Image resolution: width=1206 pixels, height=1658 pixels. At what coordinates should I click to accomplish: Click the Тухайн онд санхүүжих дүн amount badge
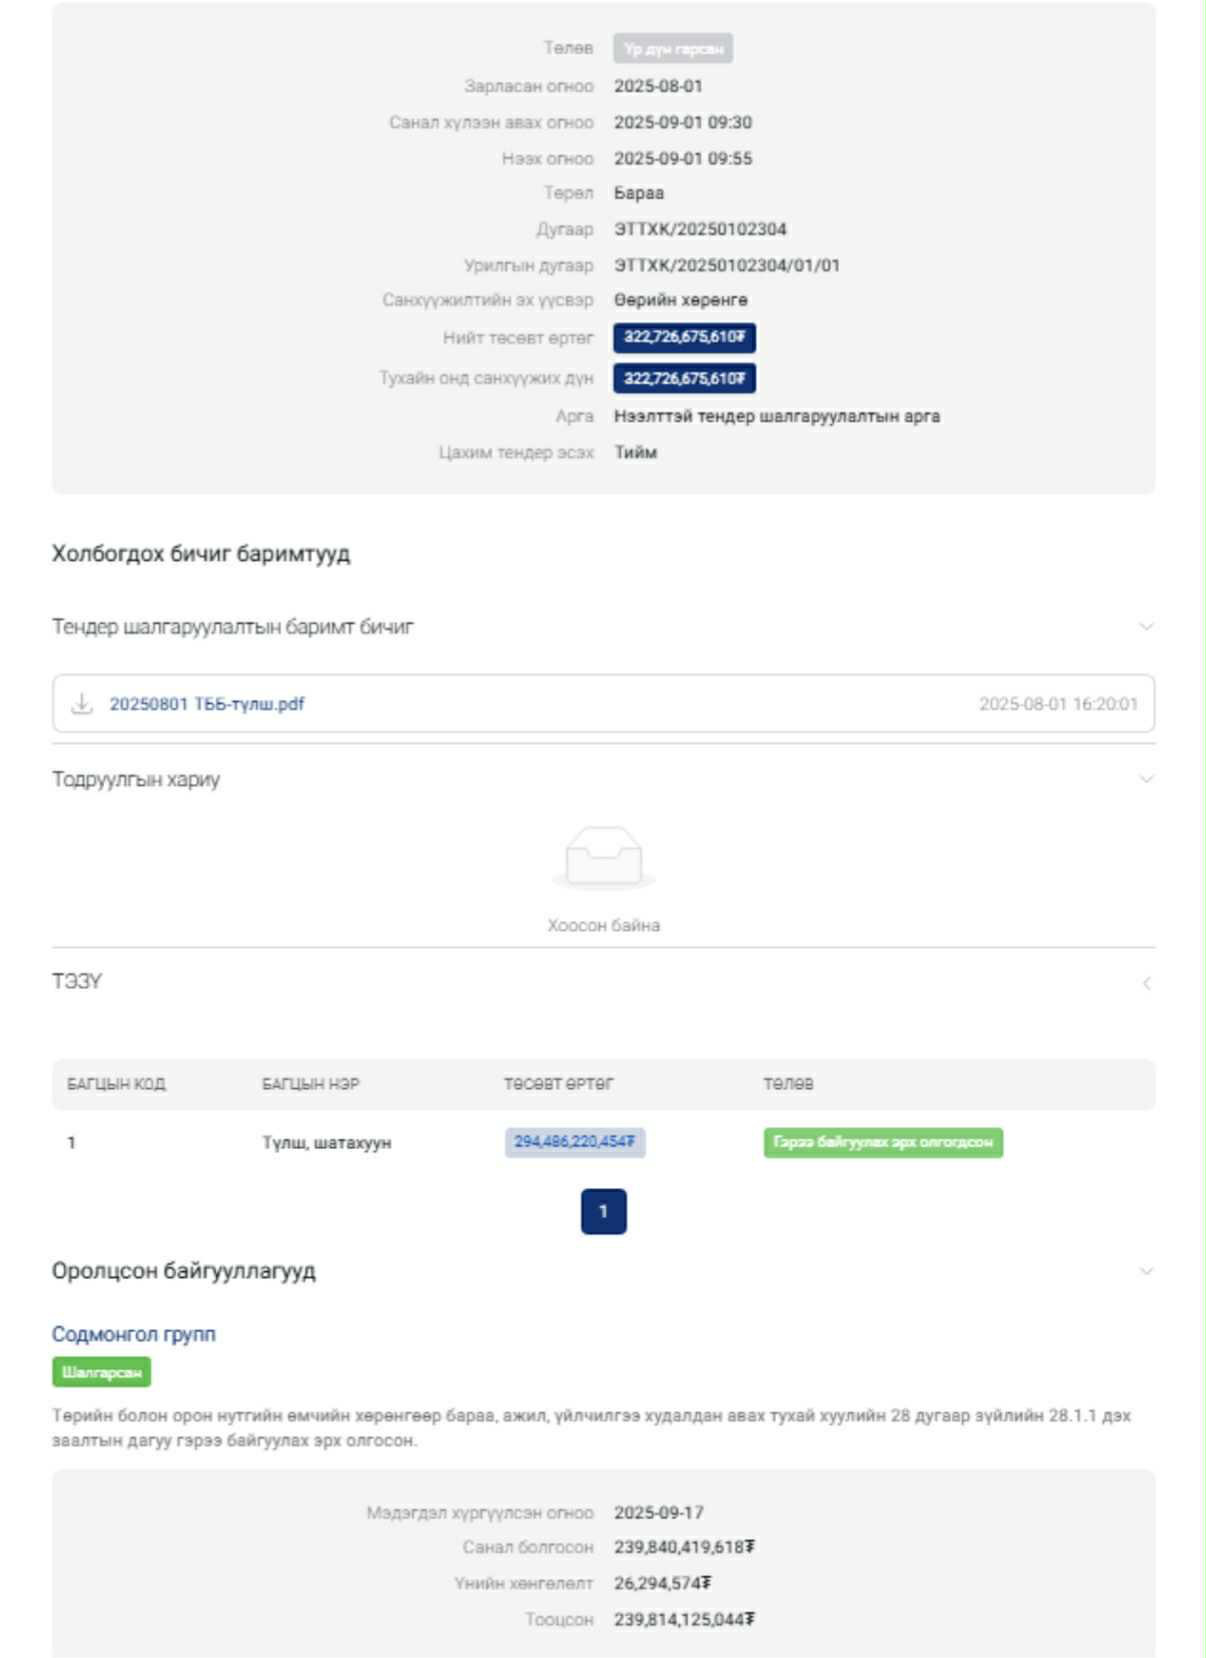click(x=684, y=379)
